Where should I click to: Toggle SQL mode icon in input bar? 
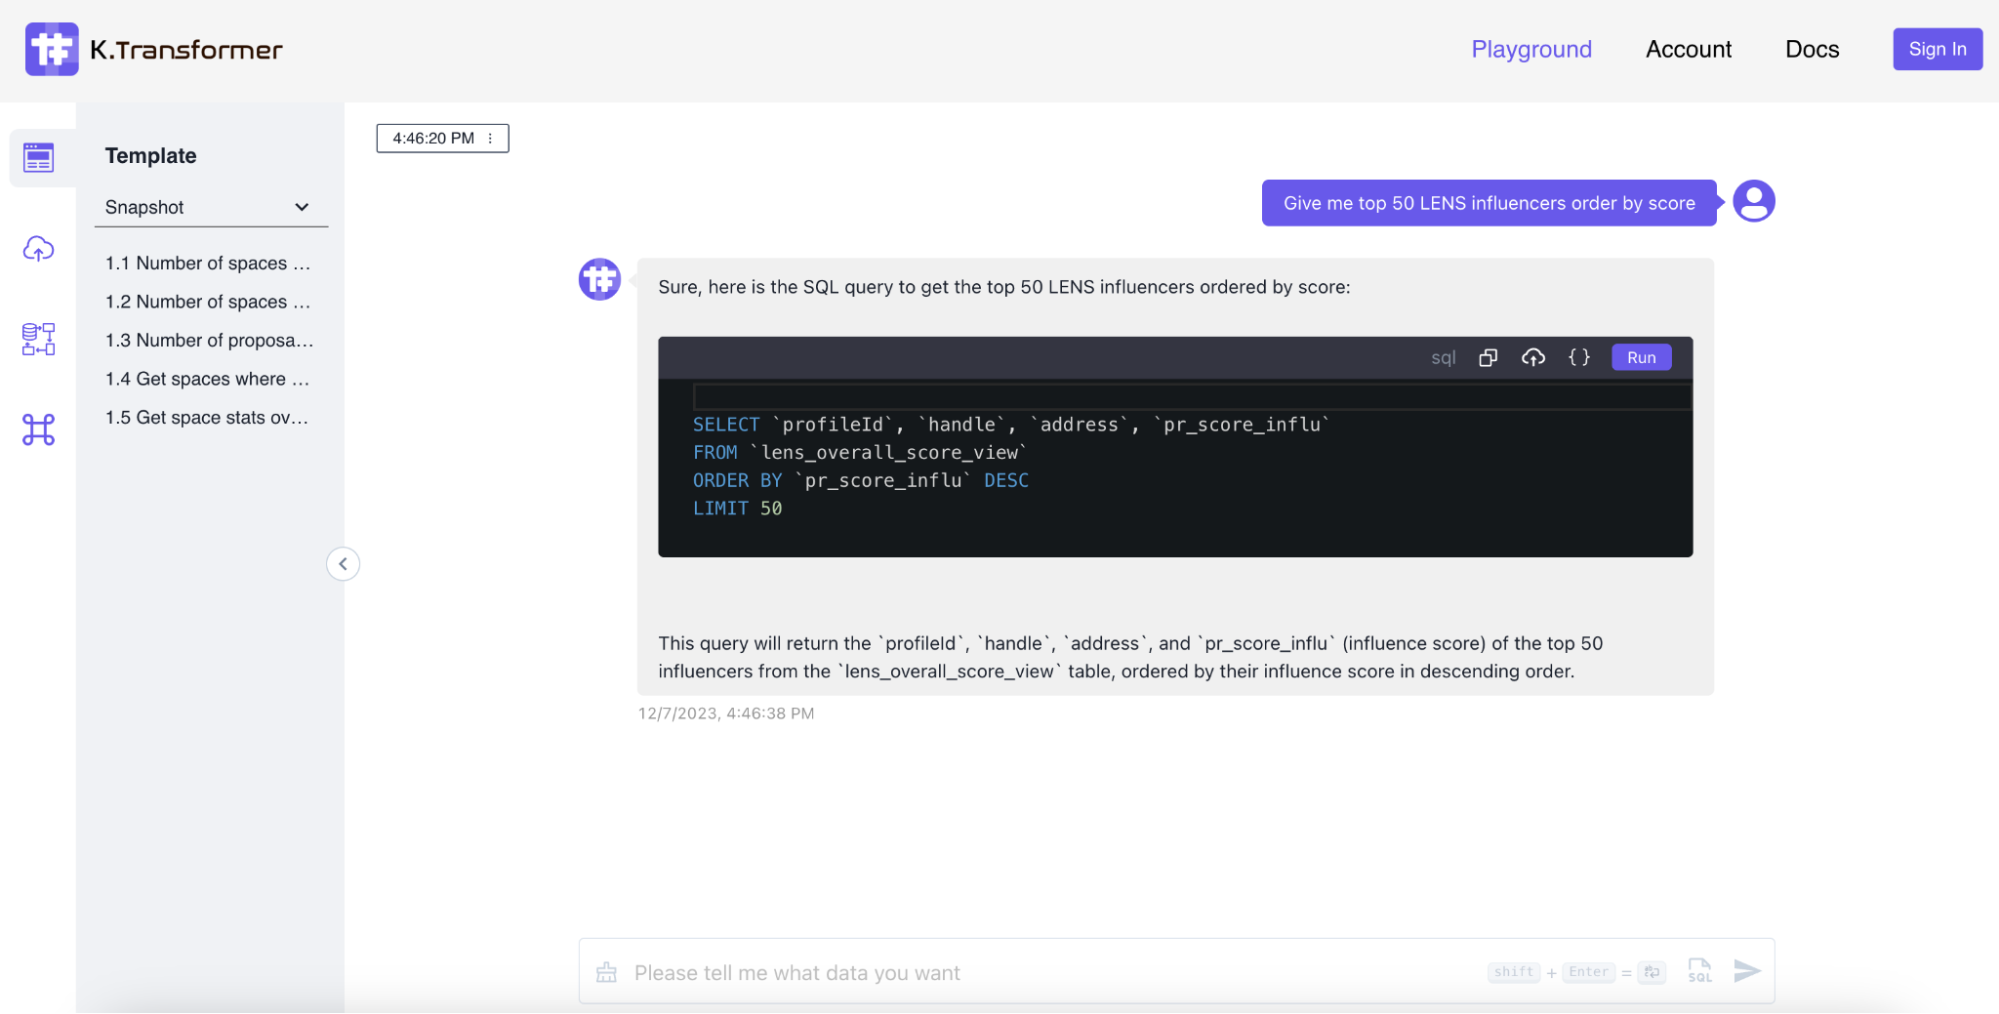pos(1699,971)
